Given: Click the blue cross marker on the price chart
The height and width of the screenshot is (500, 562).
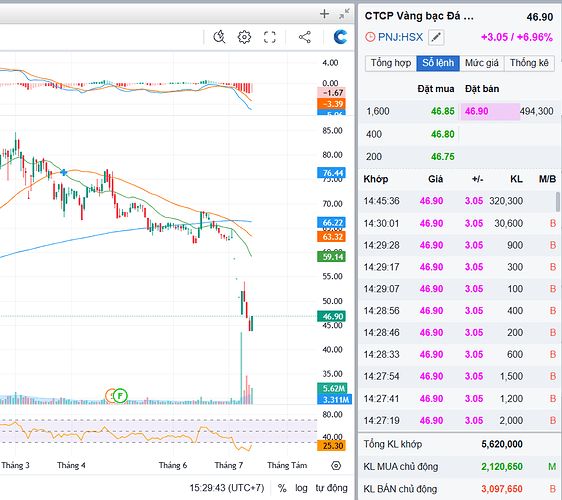Looking at the screenshot, I should (x=63, y=172).
